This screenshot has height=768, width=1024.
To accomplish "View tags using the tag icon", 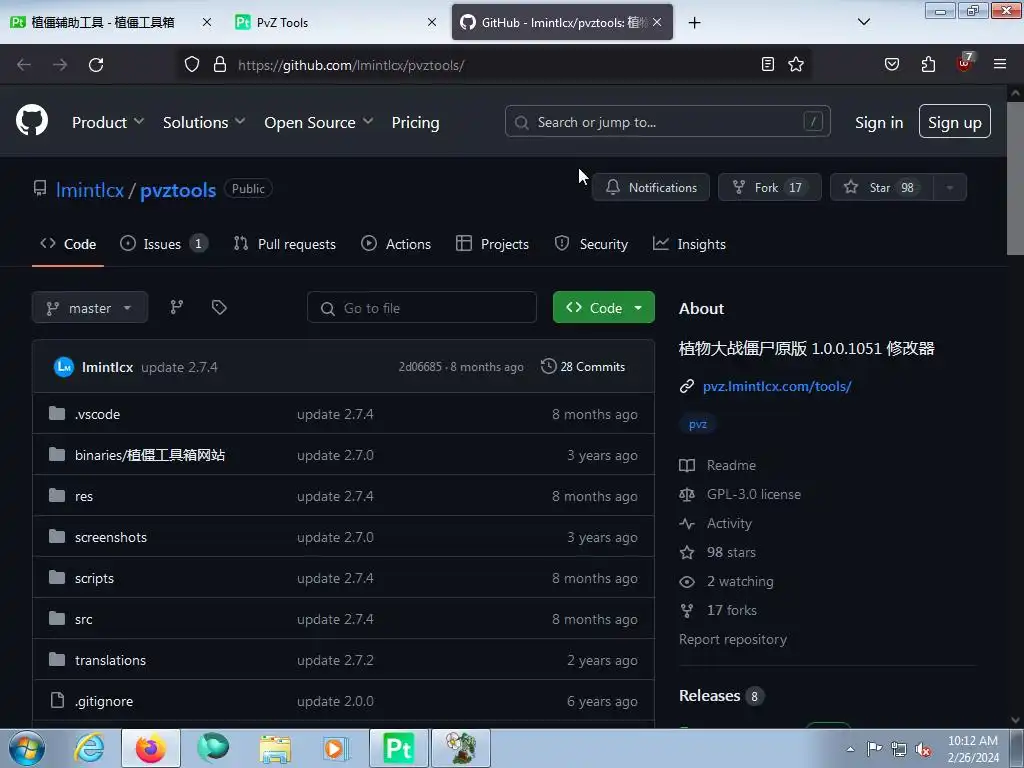I will point(219,308).
